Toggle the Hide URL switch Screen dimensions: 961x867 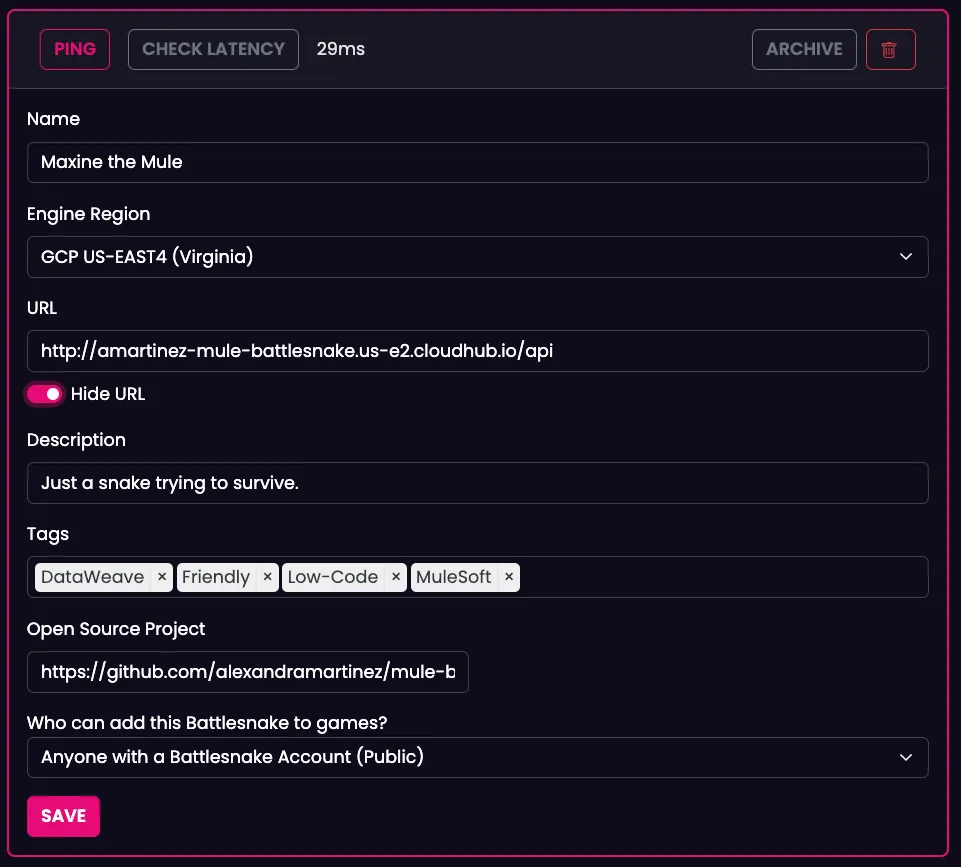45,394
